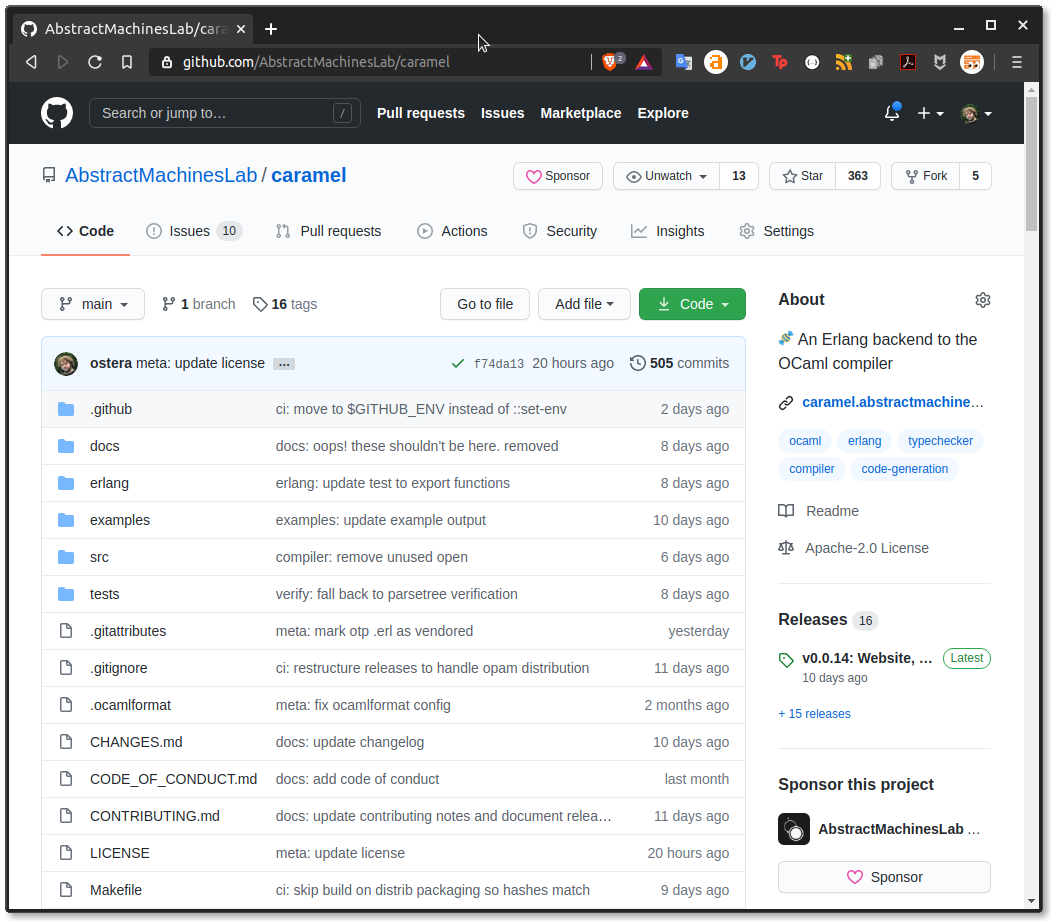Viewport: 1052px width, 922px height.
Task: Open the 16 tags link
Action: point(285,304)
